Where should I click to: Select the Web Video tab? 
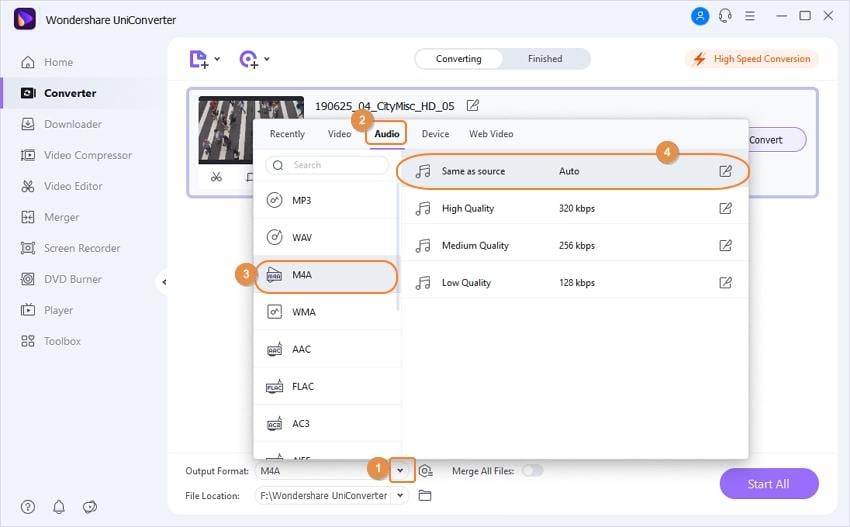click(x=491, y=134)
